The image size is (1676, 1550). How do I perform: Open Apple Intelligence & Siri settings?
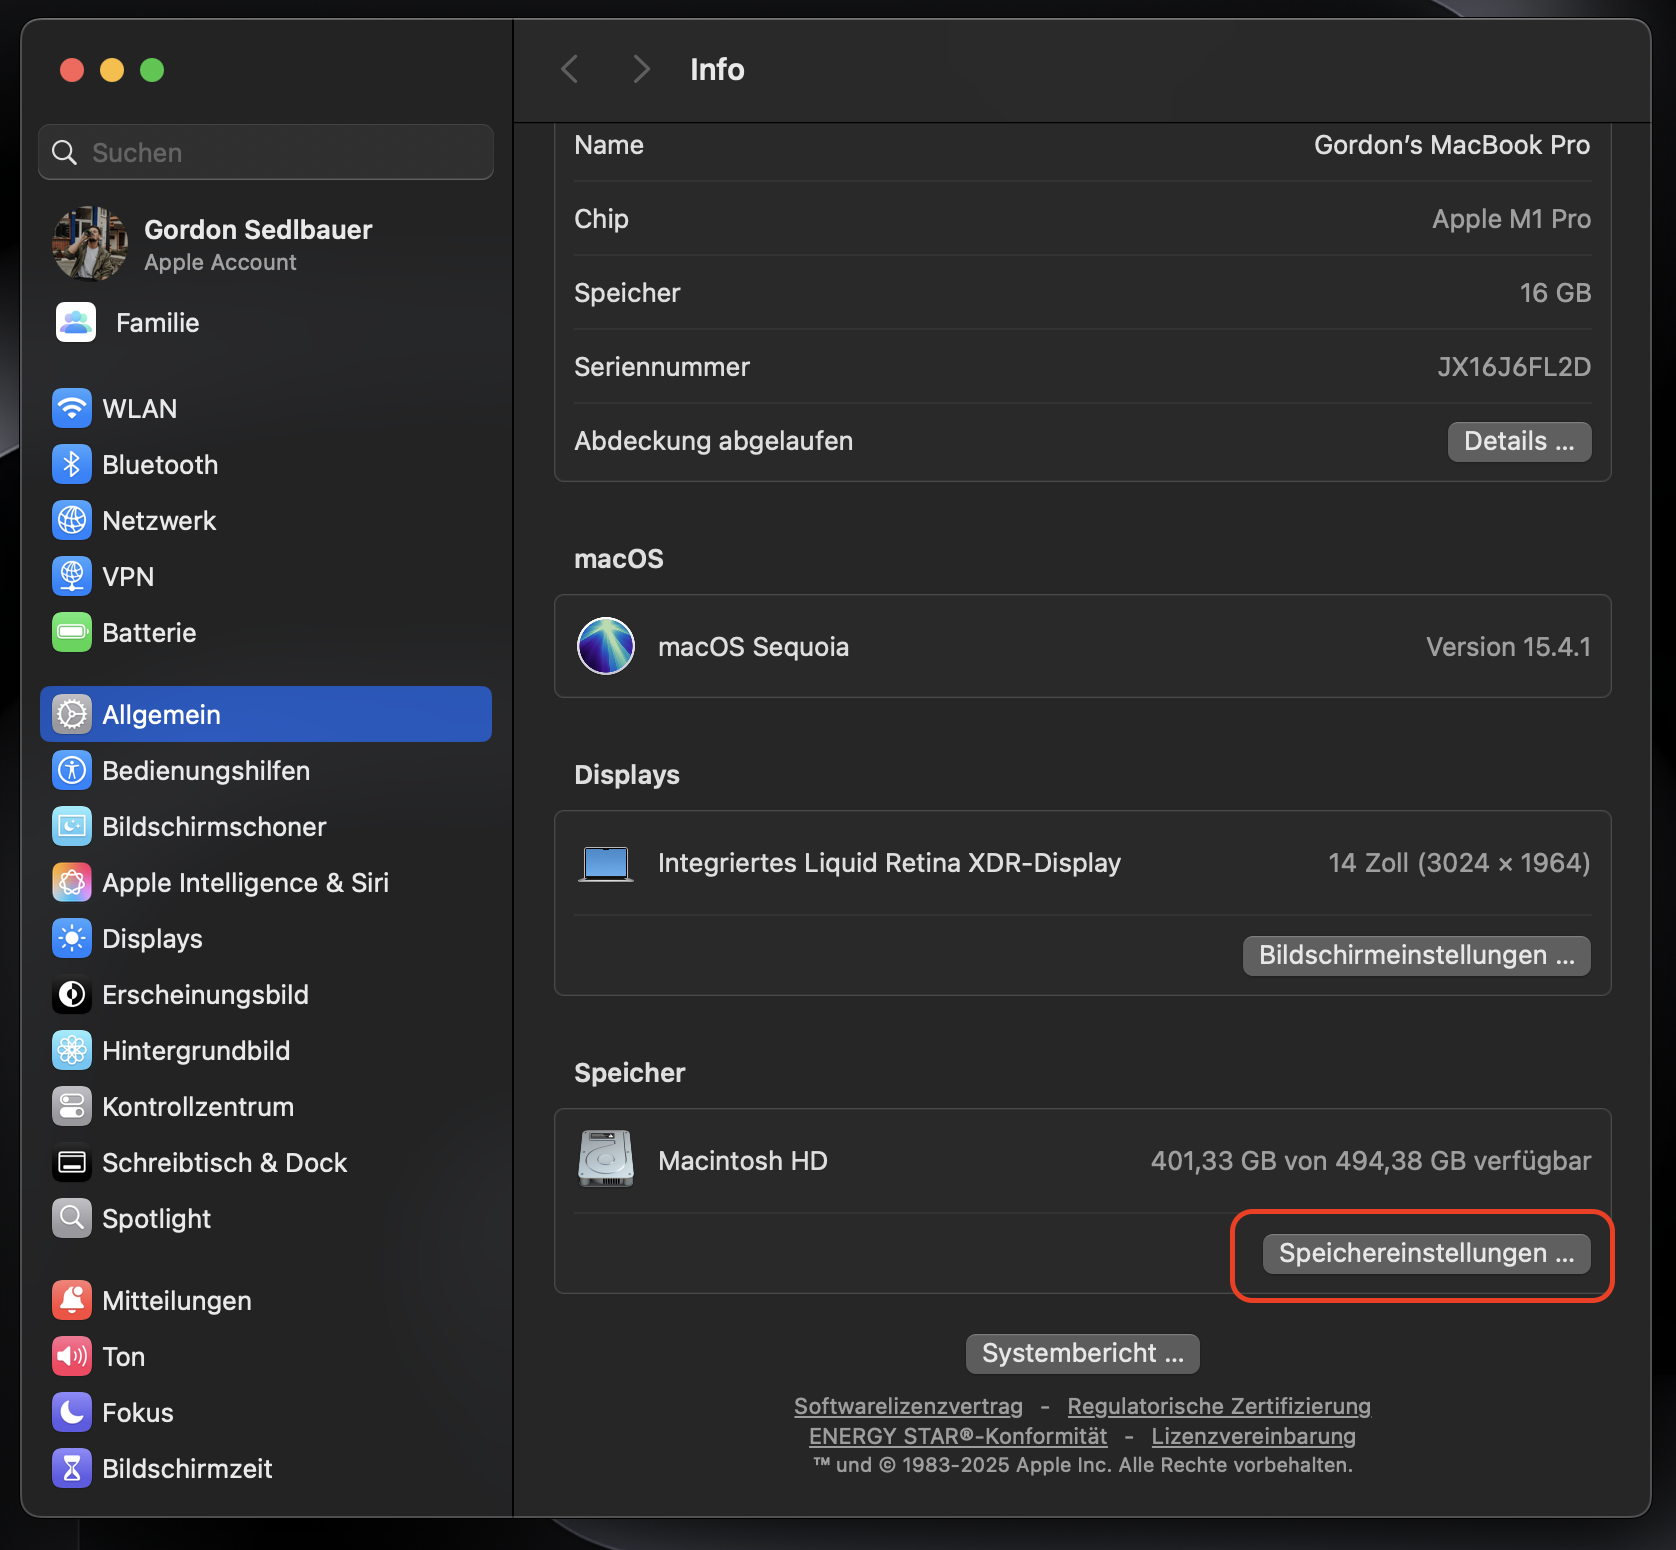point(245,882)
